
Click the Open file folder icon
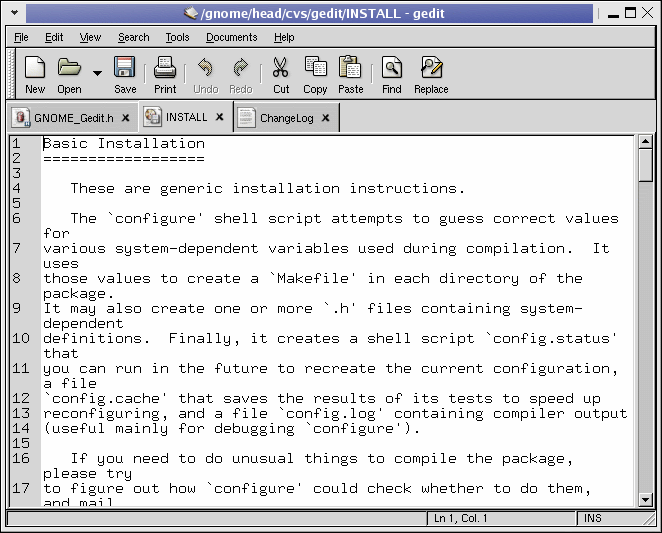(69, 68)
